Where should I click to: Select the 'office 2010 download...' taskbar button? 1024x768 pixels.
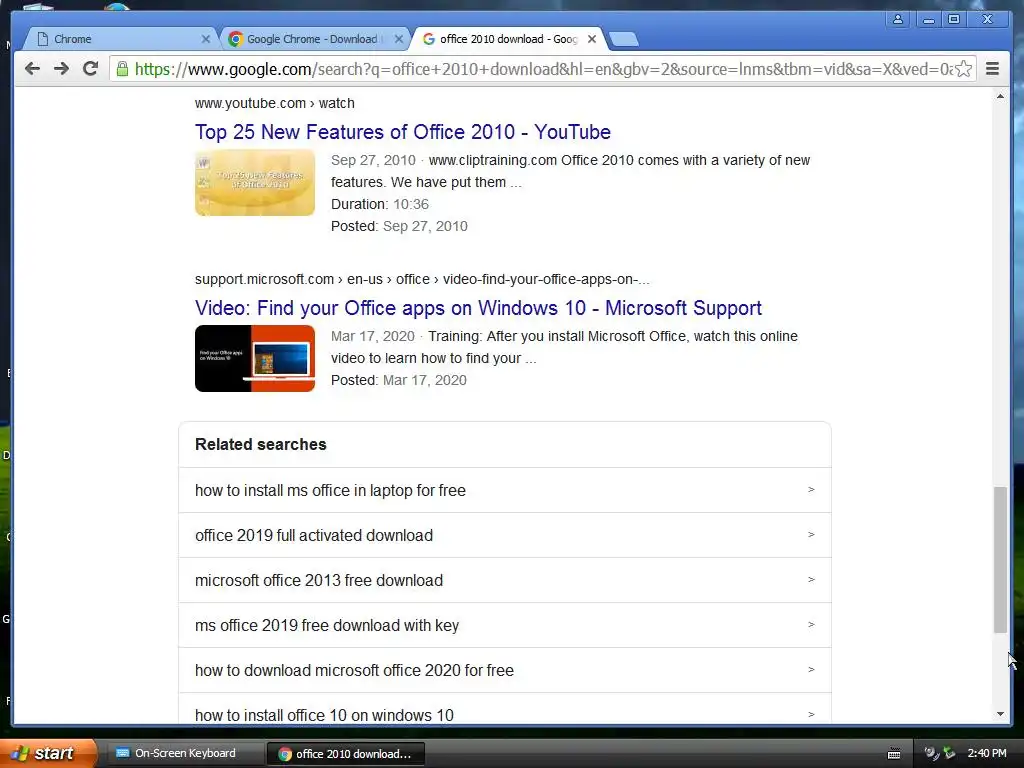(346, 754)
